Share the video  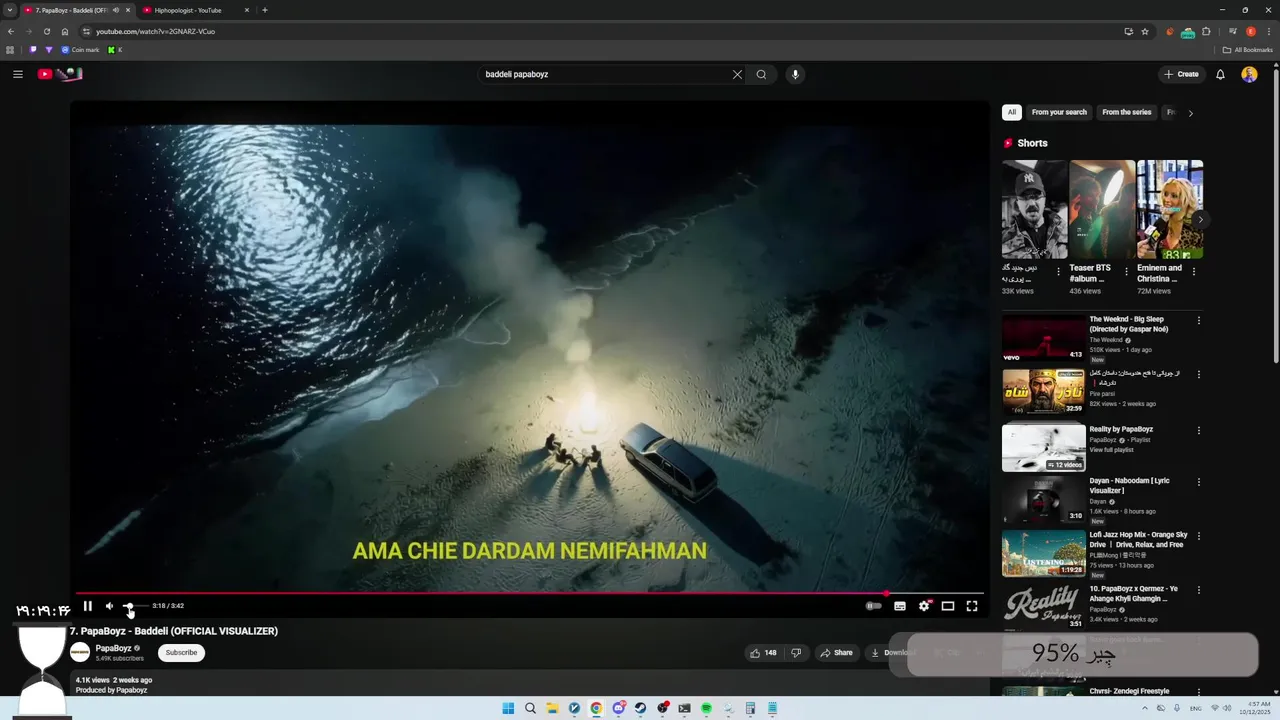[x=836, y=653]
